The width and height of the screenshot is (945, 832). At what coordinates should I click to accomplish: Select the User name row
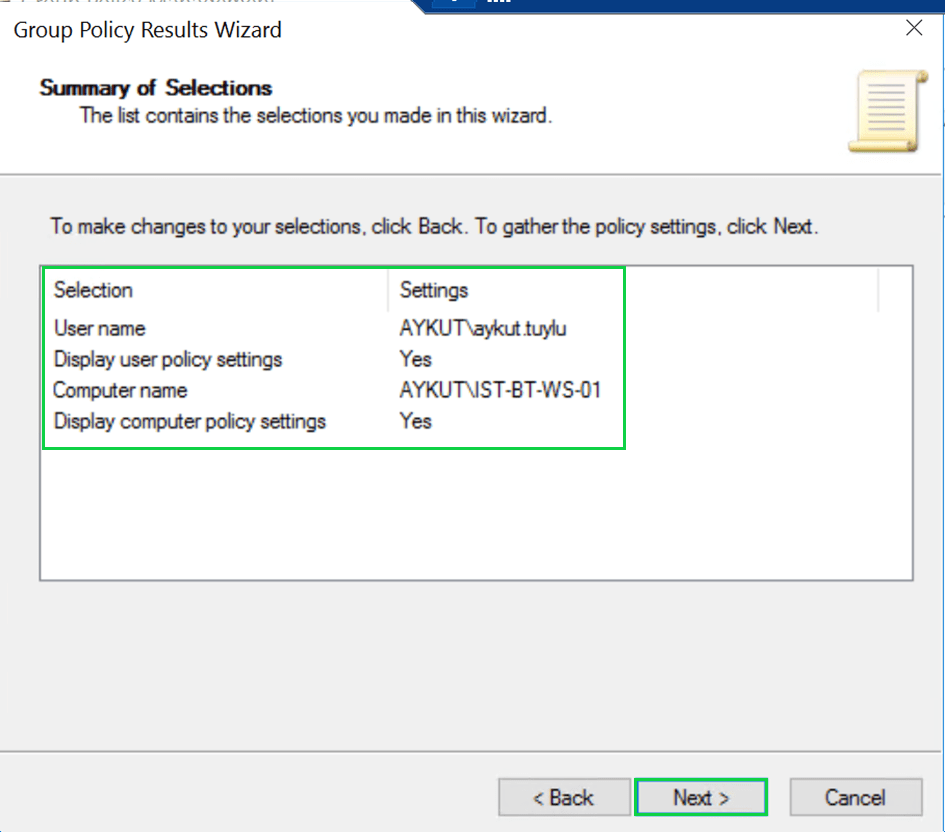(x=100, y=328)
